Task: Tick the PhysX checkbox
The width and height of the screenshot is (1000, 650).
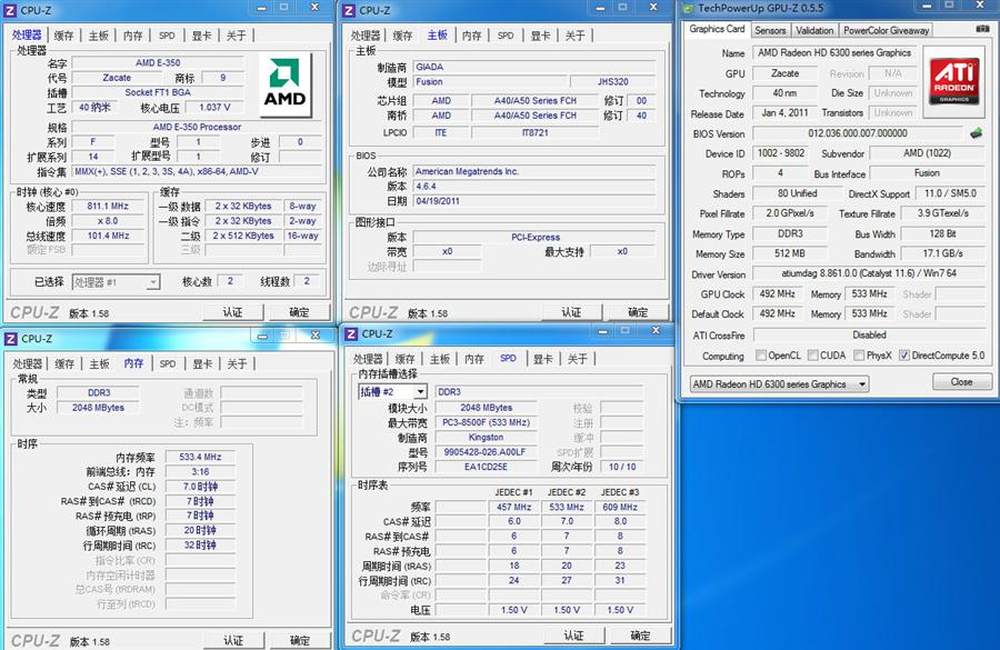Action: (x=859, y=355)
